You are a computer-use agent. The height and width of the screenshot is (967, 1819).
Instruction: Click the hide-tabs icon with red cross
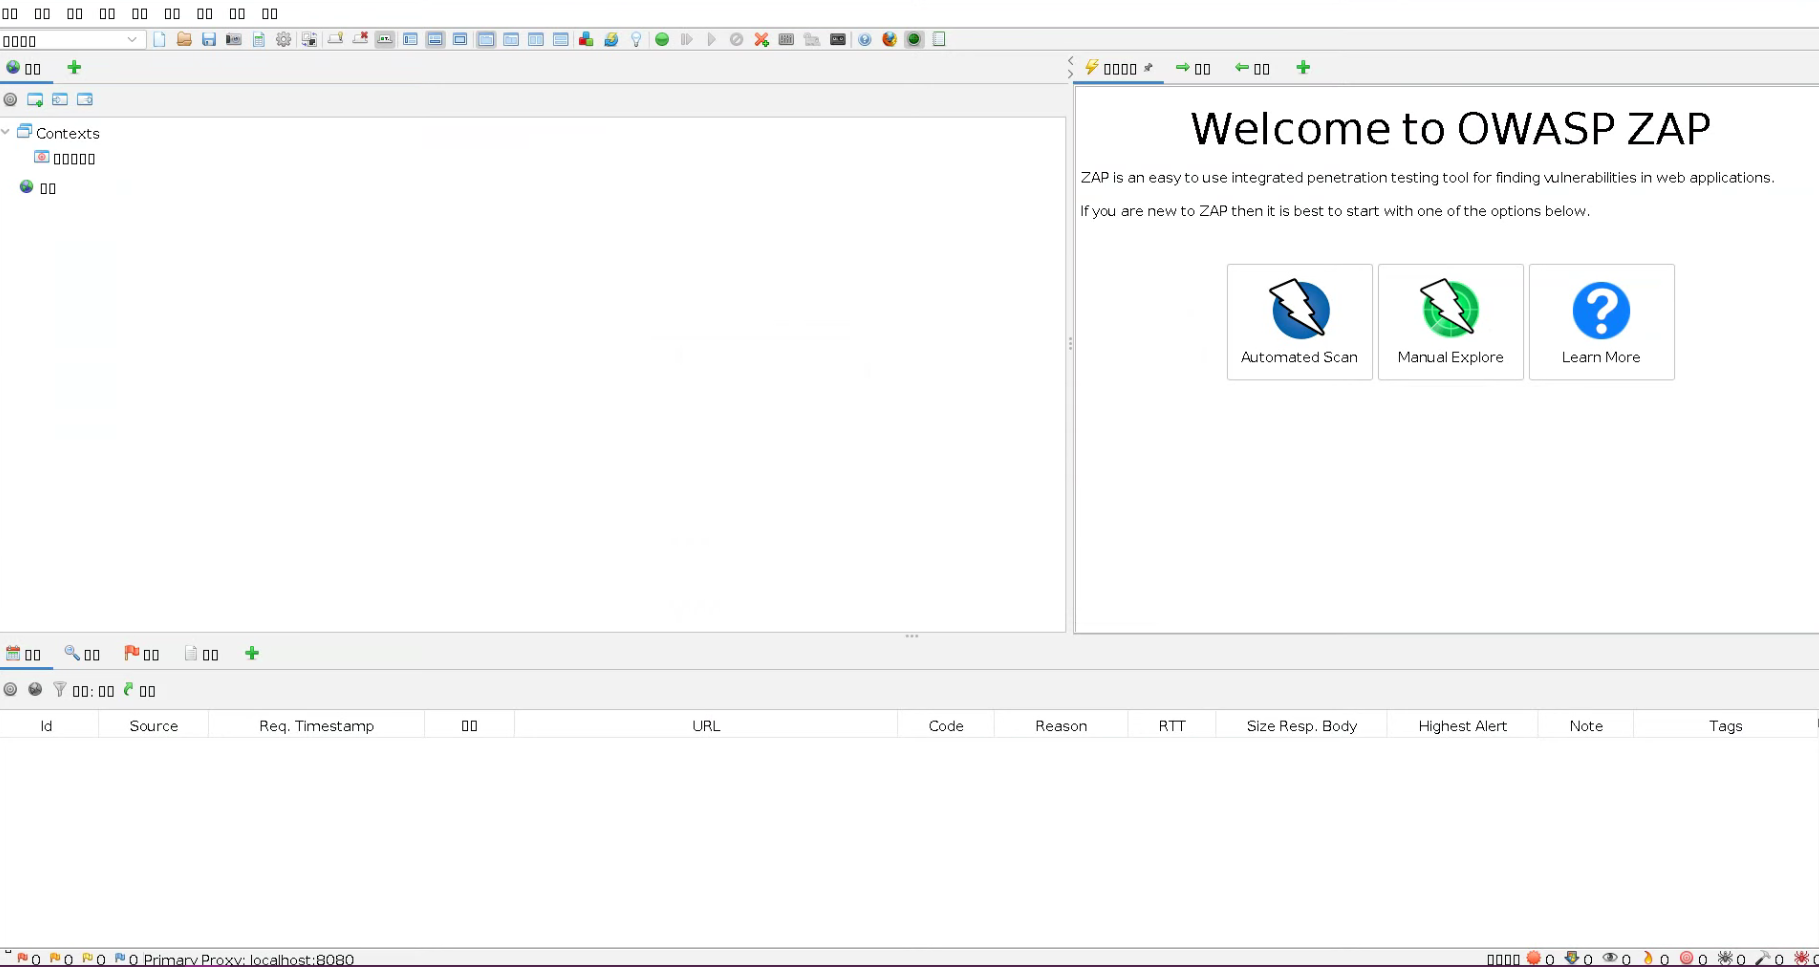click(x=360, y=40)
